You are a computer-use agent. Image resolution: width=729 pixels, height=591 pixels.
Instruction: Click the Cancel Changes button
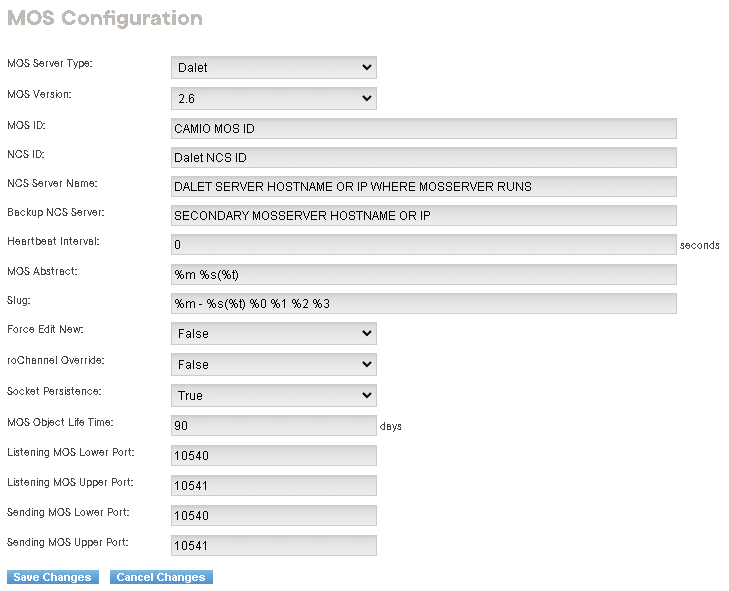coord(161,577)
